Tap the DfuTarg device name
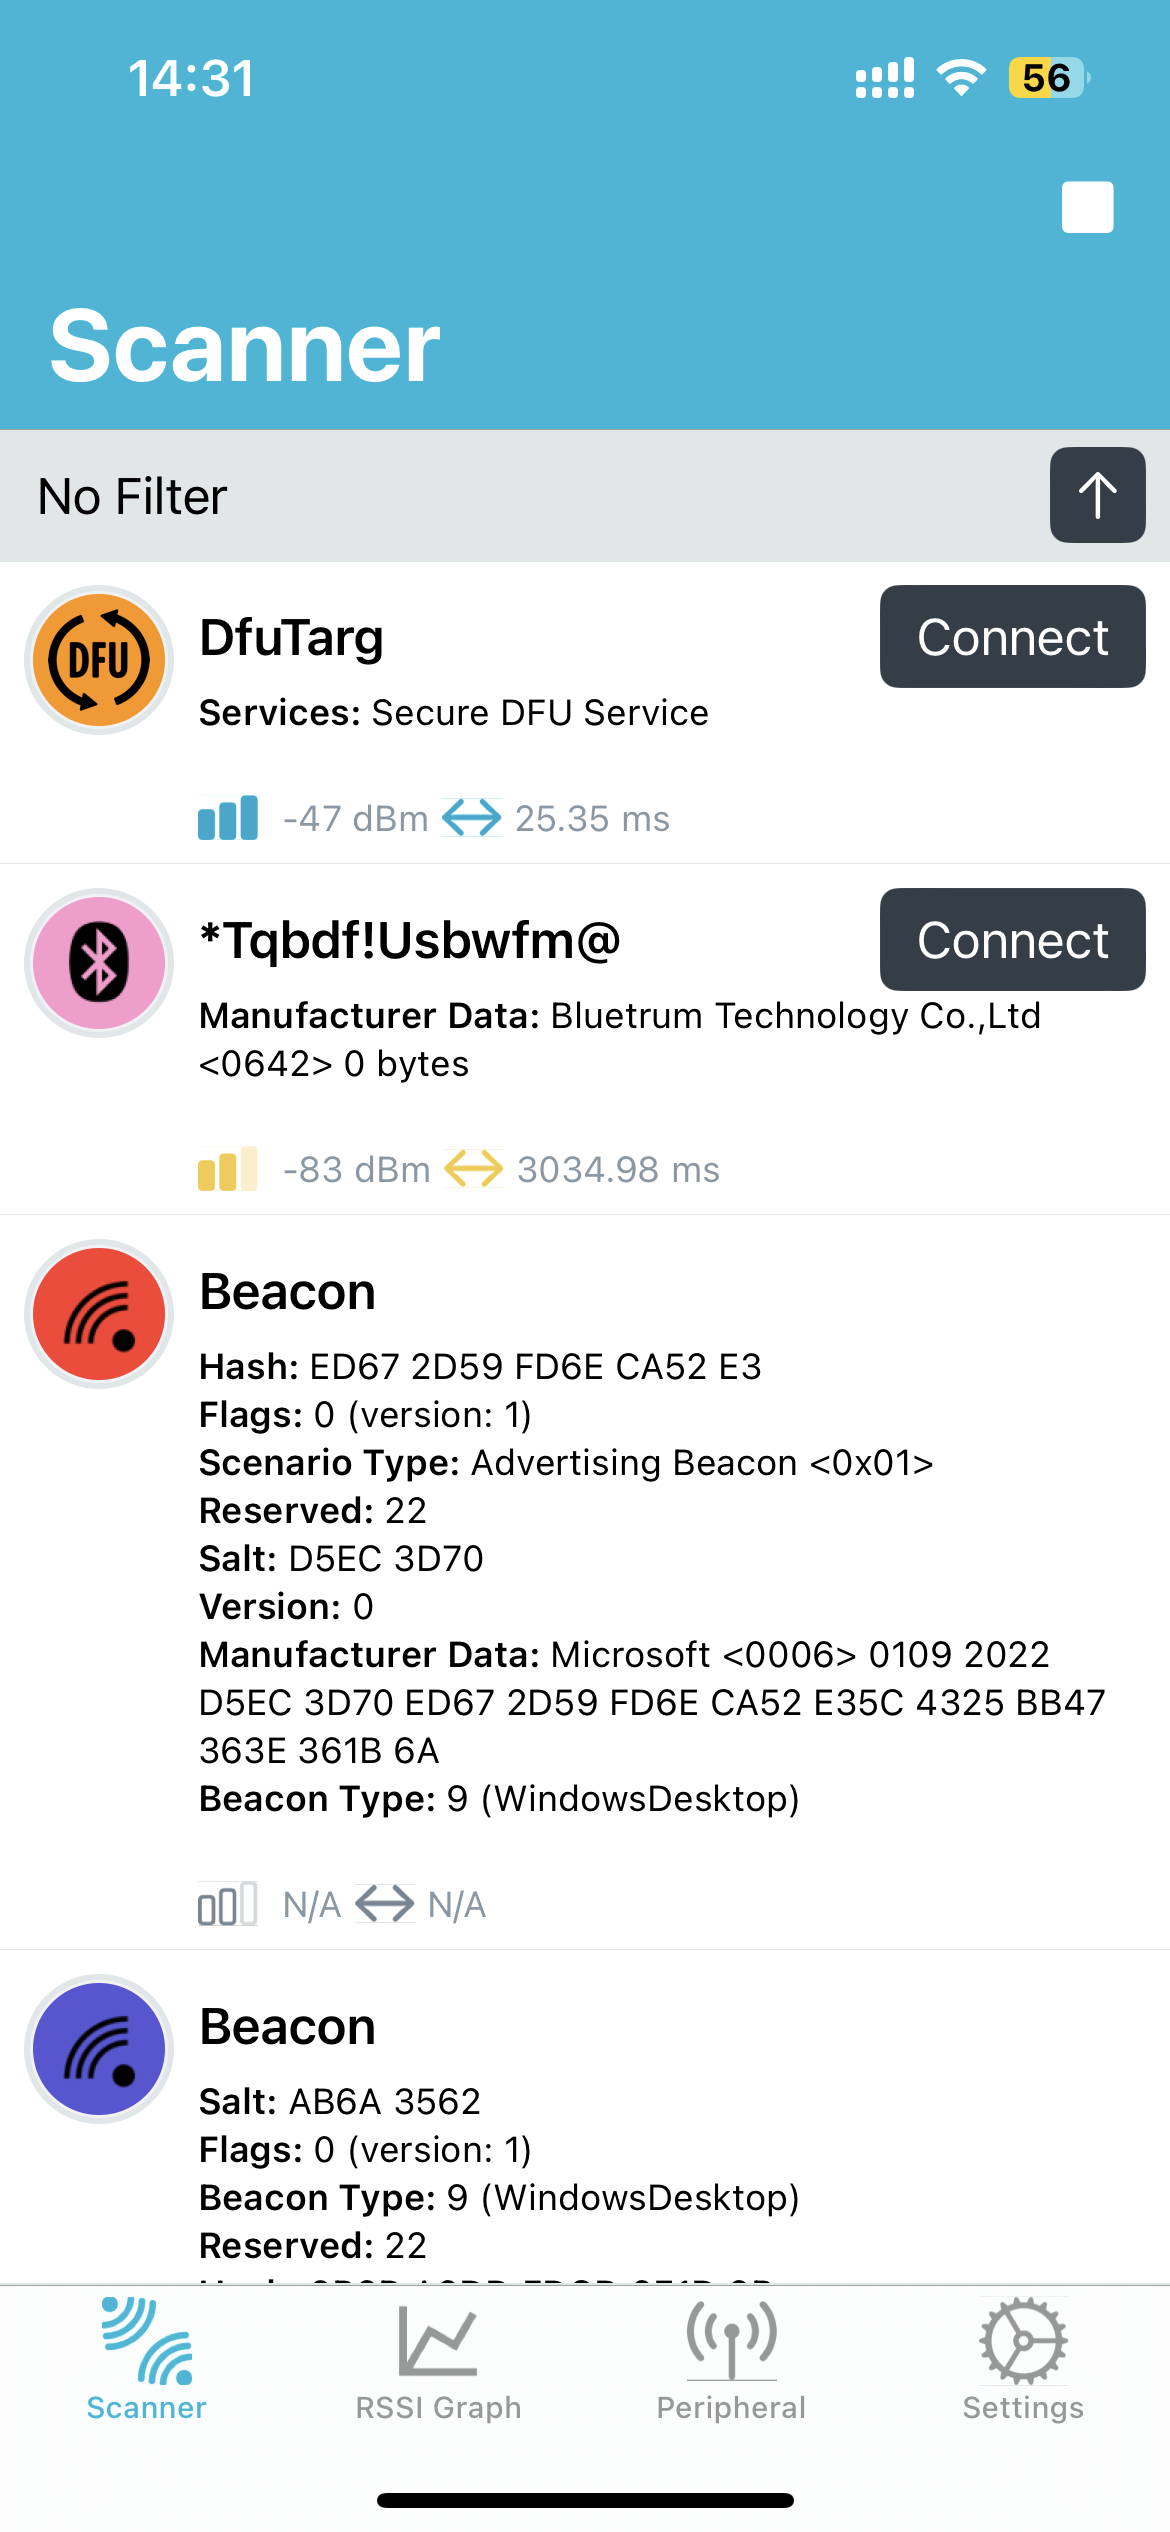 tap(292, 638)
